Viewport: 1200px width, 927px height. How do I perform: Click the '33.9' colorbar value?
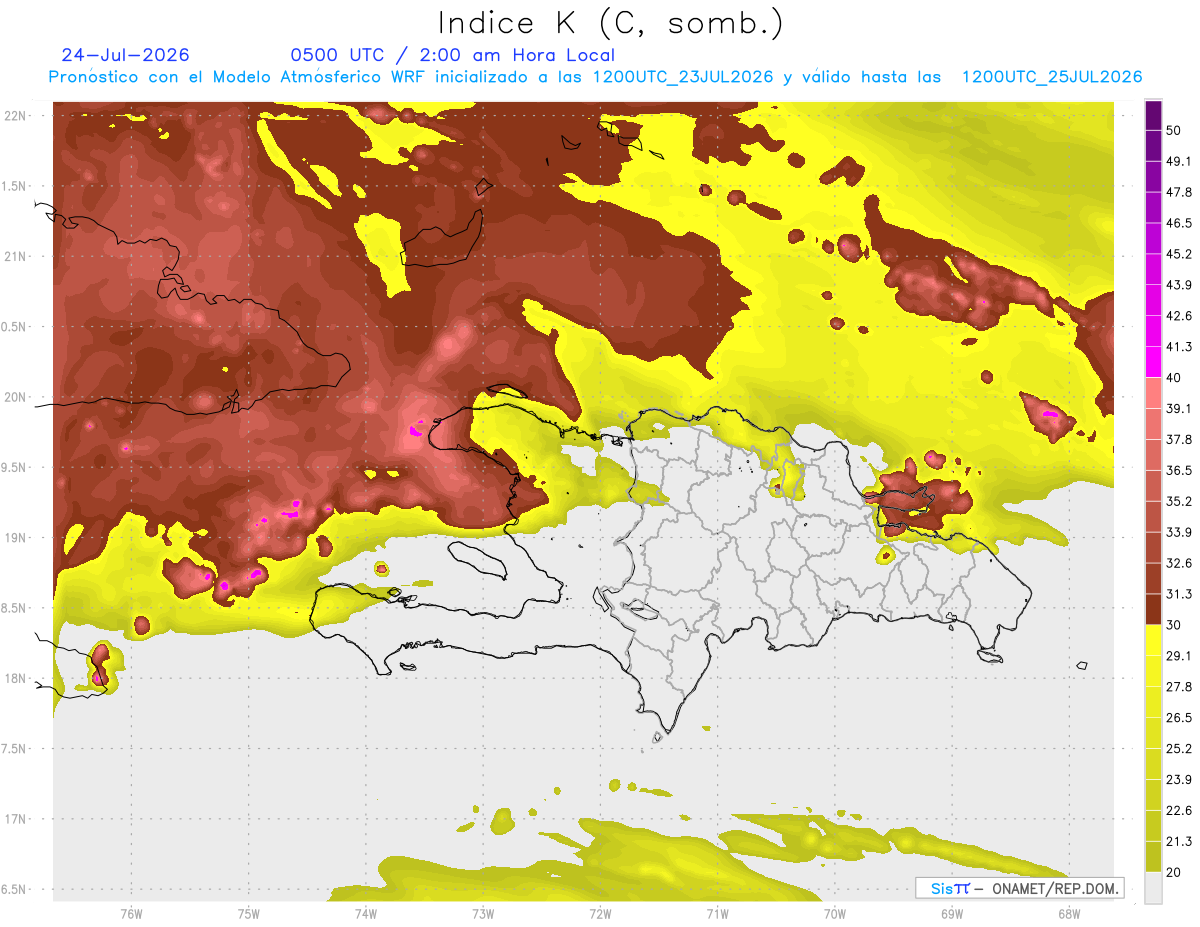click(x=1179, y=532)
